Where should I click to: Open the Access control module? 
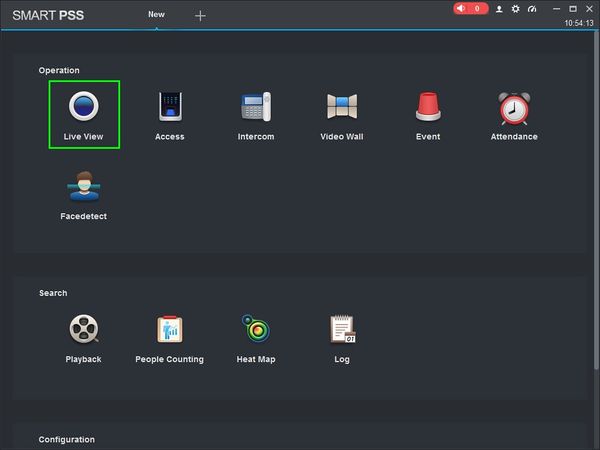(x=170, y=116)
